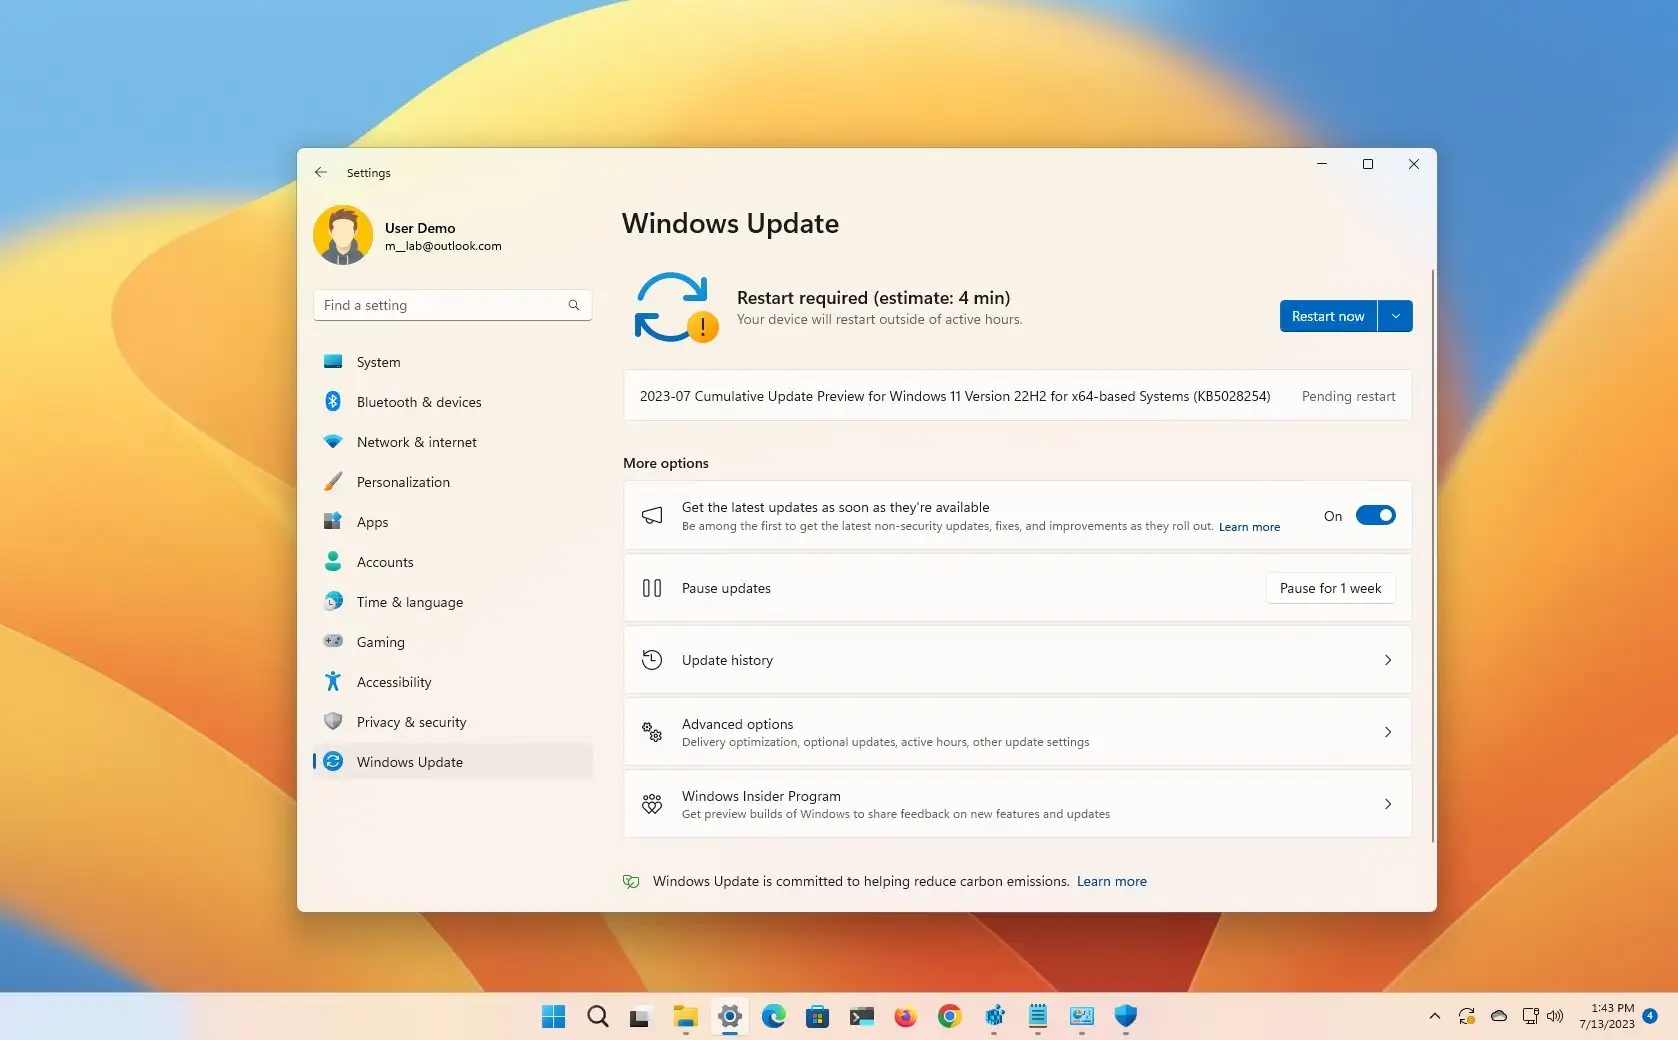
Task: Open Notepad icon on the taskbar
Action: 1037,1017
